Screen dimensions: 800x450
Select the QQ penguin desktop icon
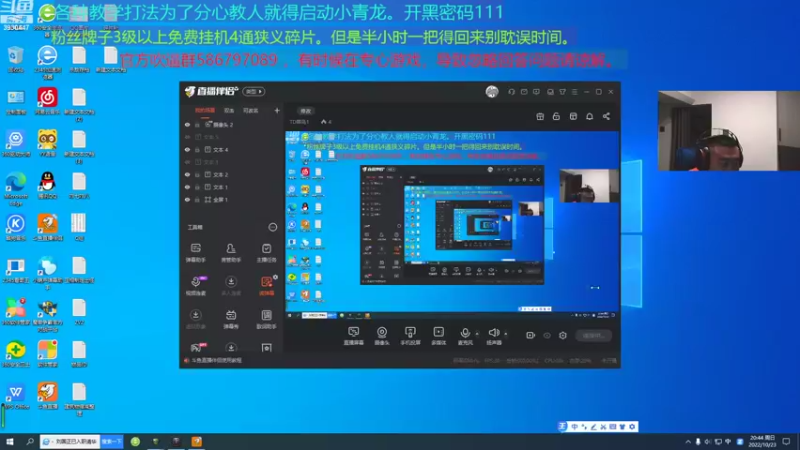47,185
